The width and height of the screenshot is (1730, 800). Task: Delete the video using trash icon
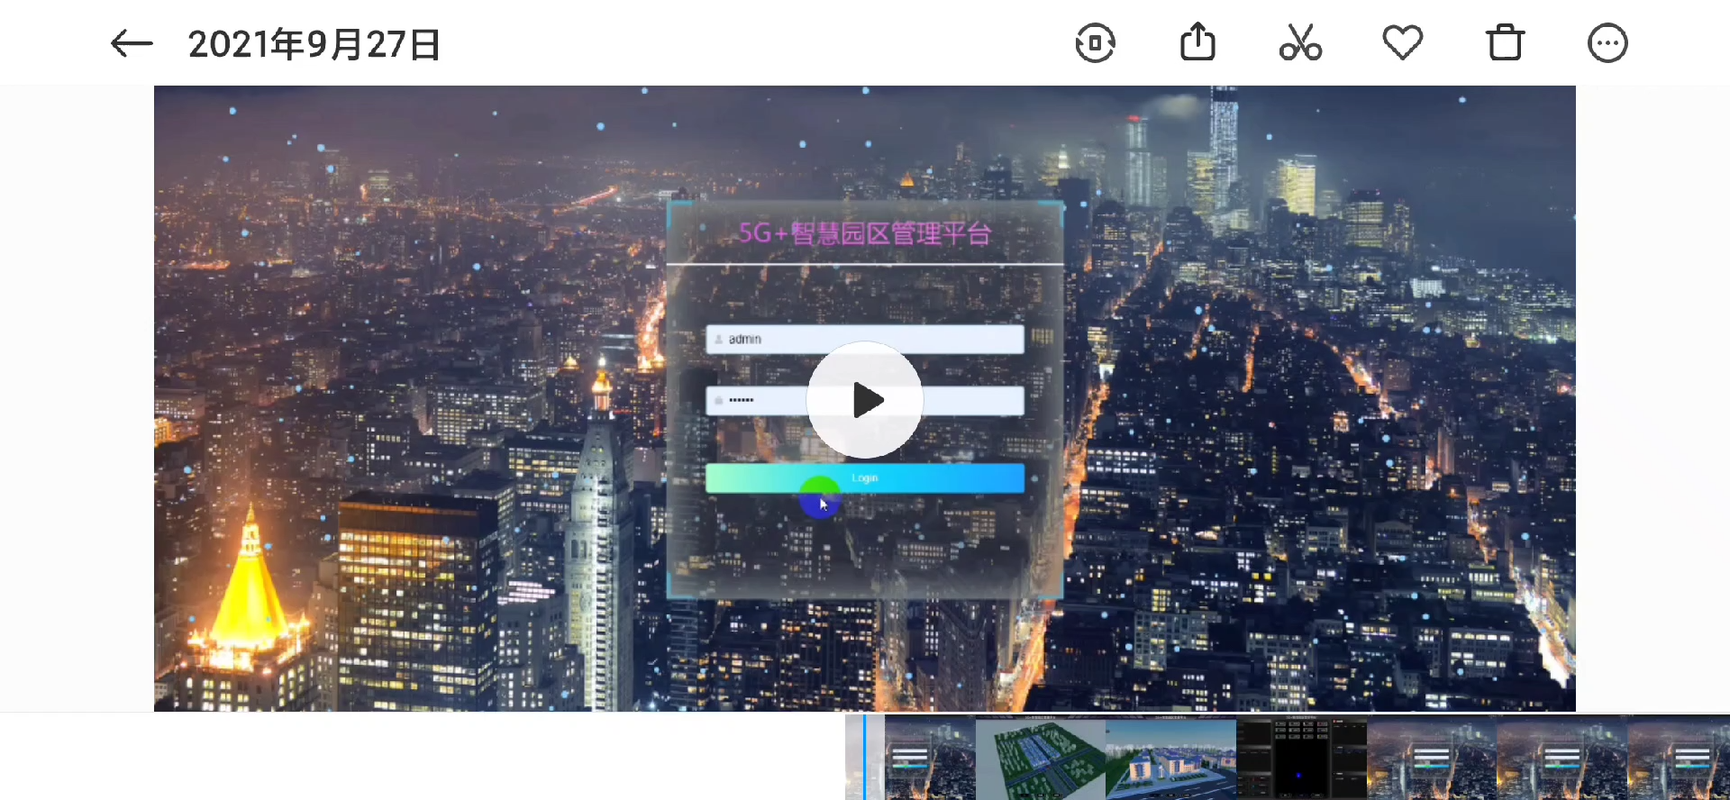tap(1504, 44)
